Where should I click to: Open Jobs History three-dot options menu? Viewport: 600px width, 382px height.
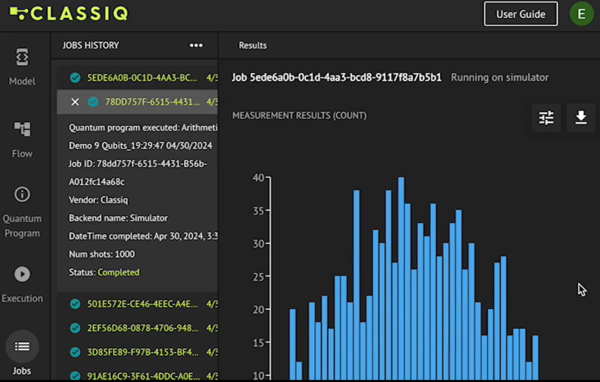pos(196,45)
